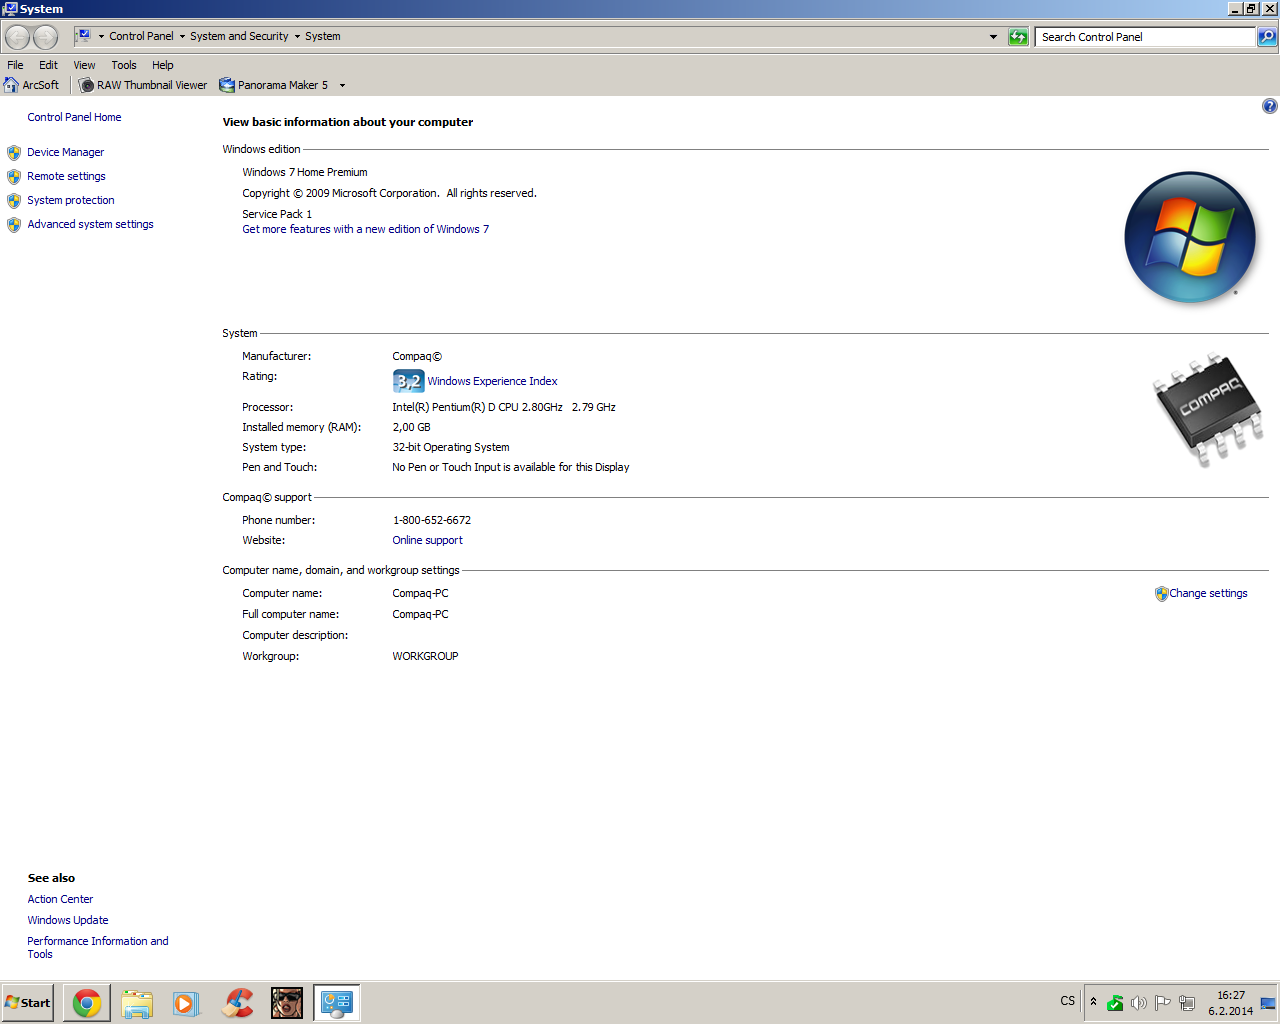Screen dimensions: 1280x1024
Task: Open the Advanced system settings link
Action: tap(90, 224)
